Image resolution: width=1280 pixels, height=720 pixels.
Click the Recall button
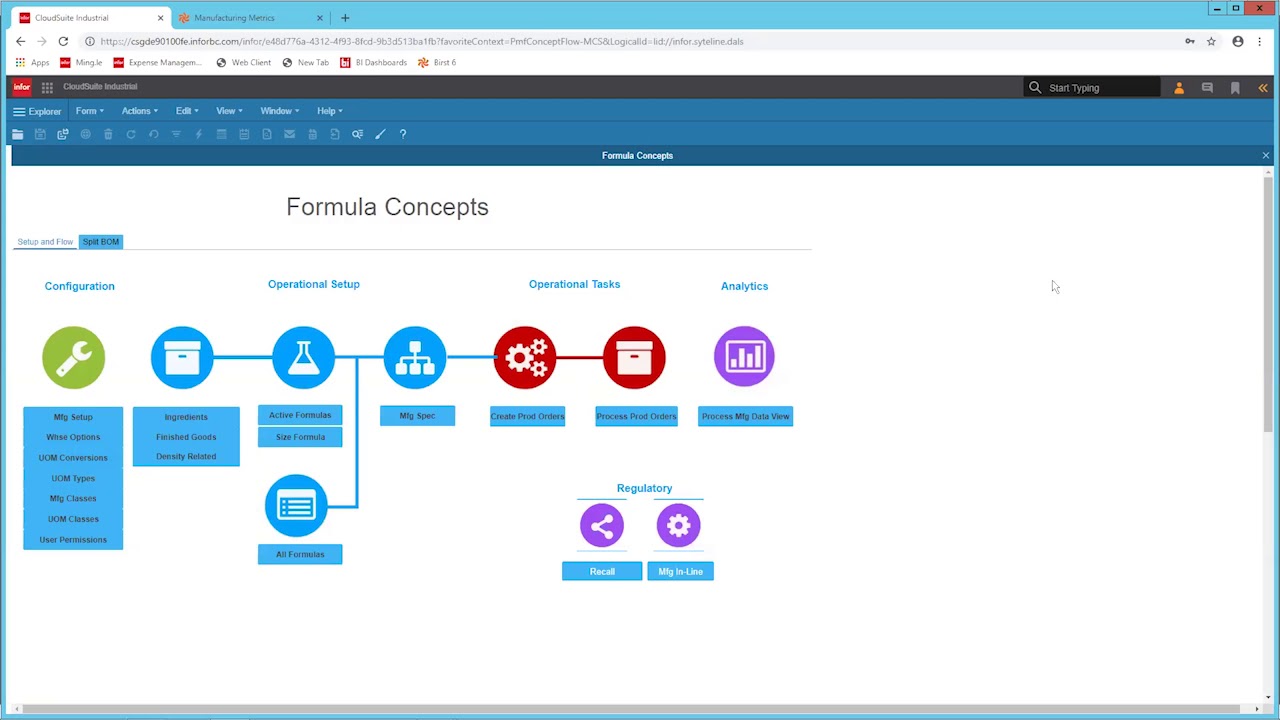click(602, 571)
